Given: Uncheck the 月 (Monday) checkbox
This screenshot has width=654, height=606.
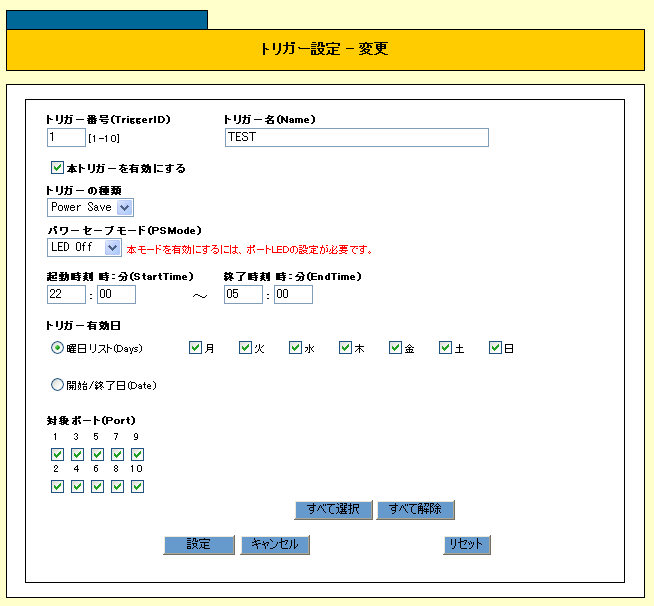Looking at the screenshot, I should [x=195, y=347].
